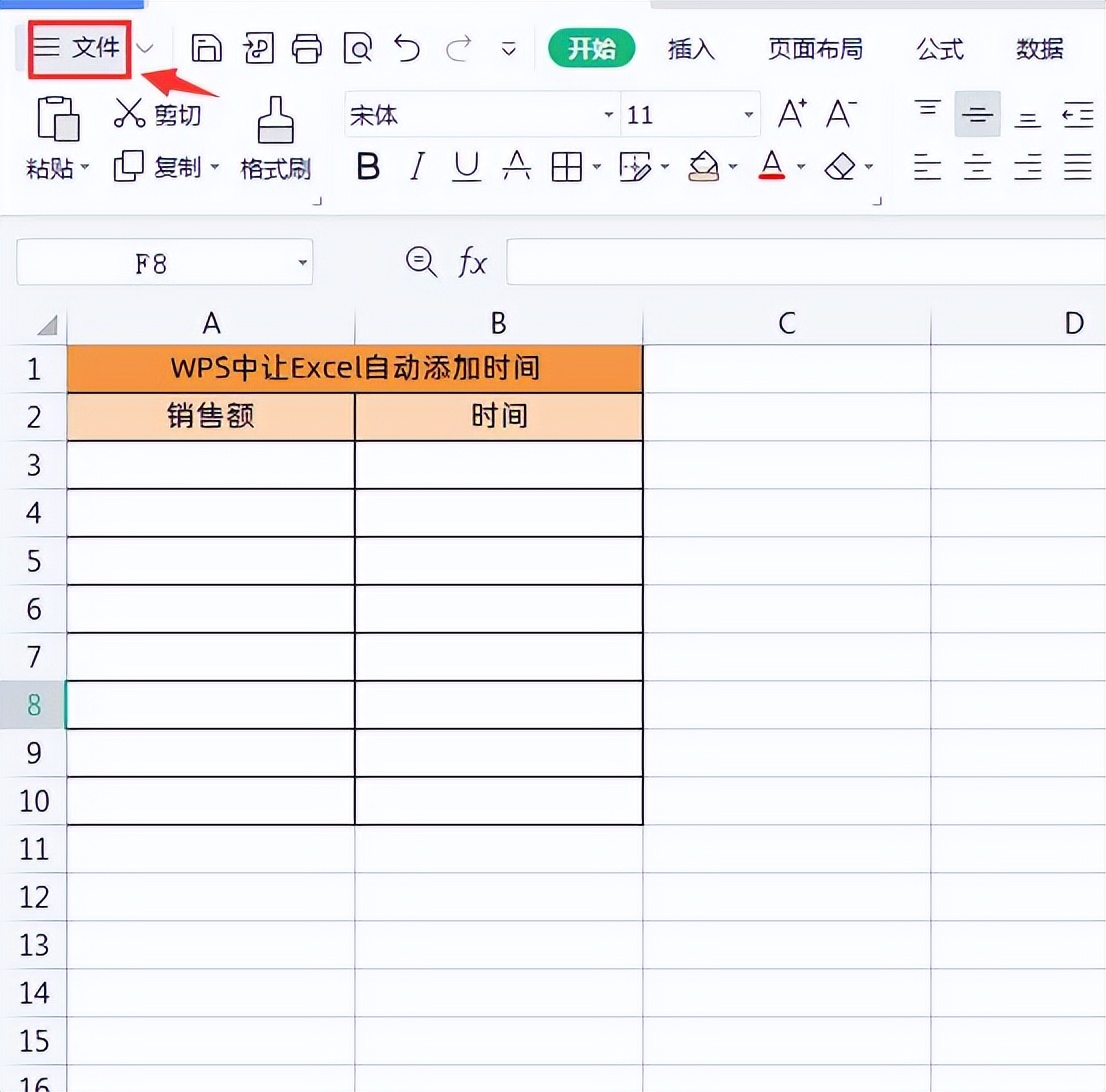
Task: Expand the 粘贴 paste options arrow
Action: coord(85,168)
